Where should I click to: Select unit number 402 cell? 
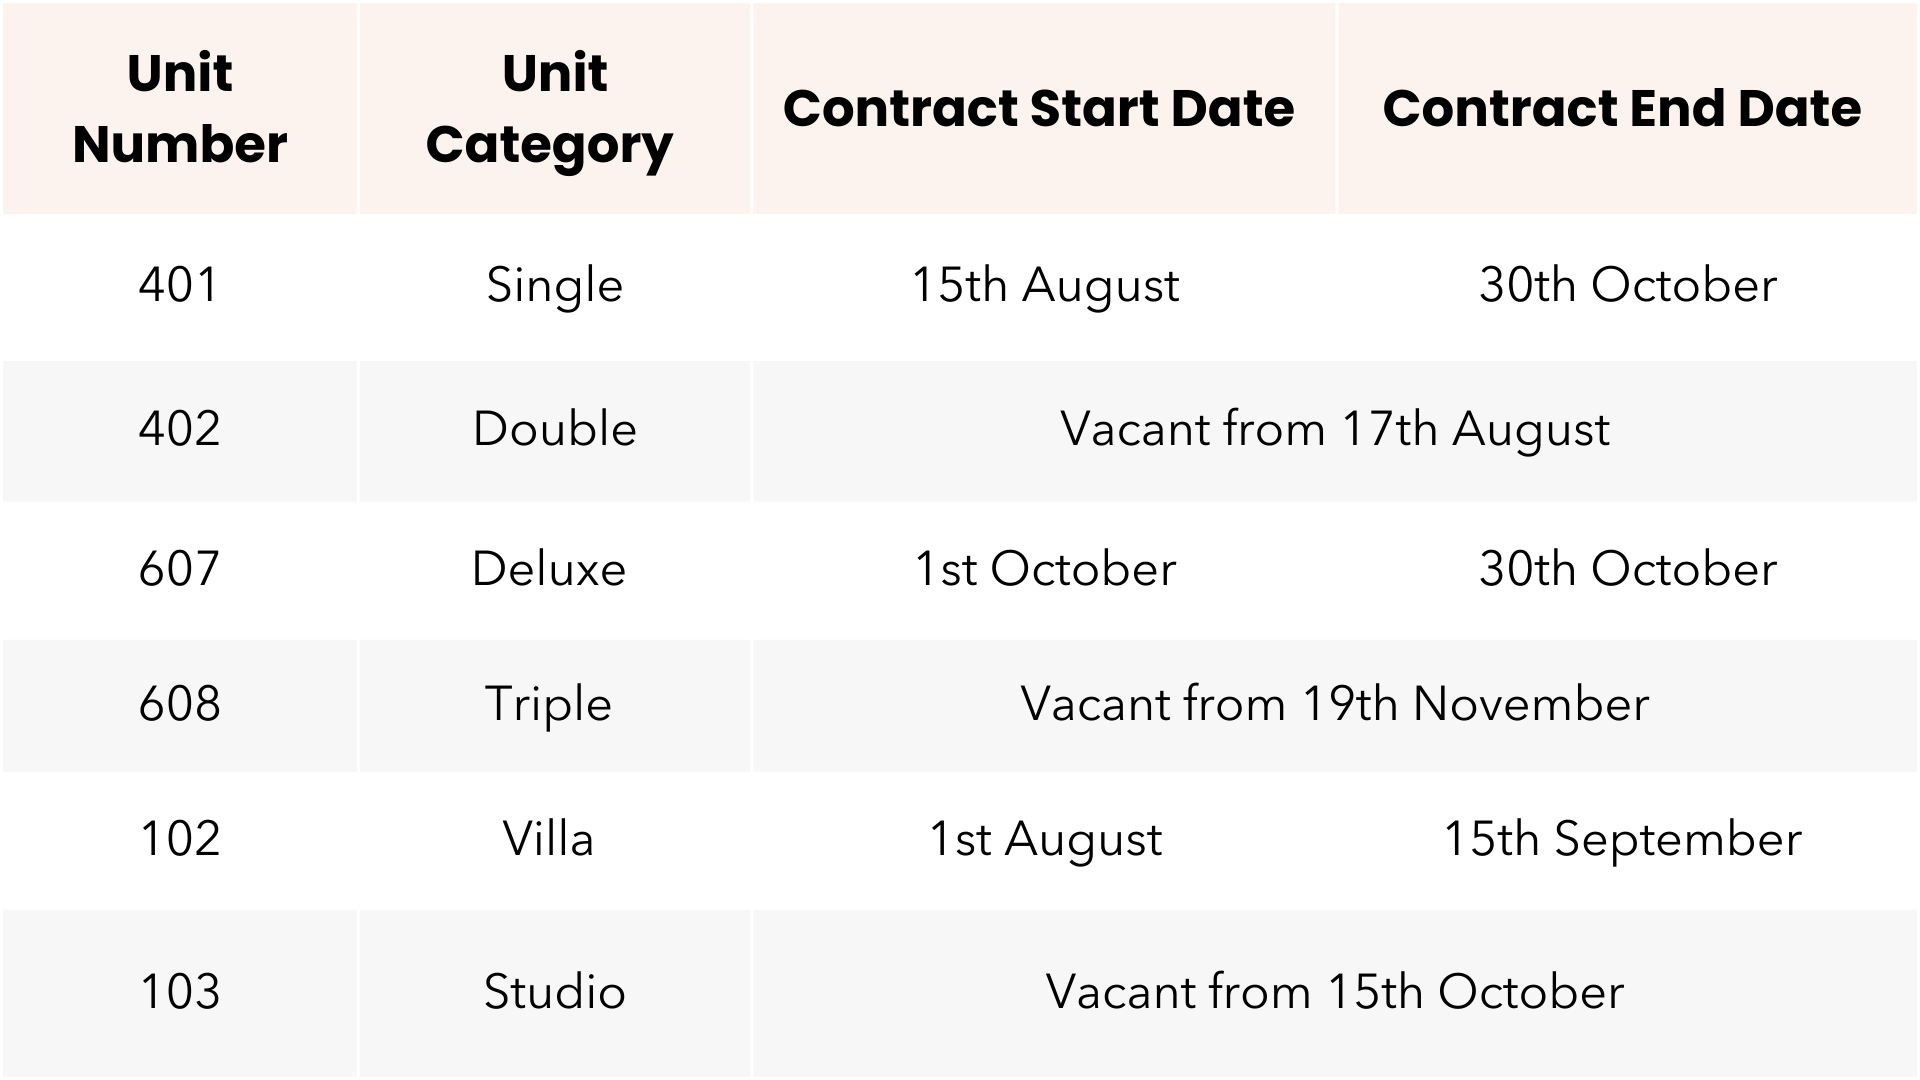[179, 429]
